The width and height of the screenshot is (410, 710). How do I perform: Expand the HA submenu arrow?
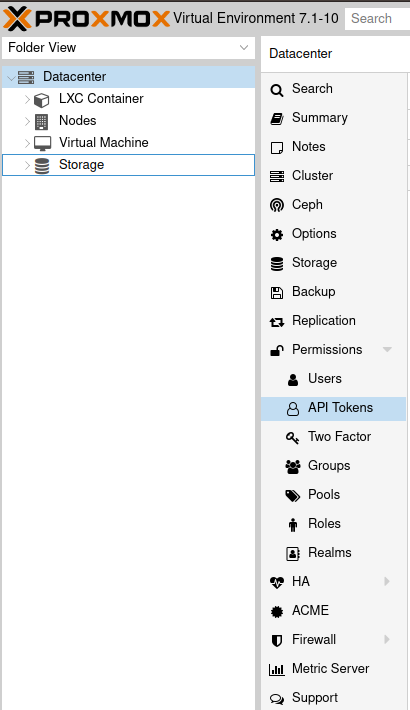(x=387, y=581)
